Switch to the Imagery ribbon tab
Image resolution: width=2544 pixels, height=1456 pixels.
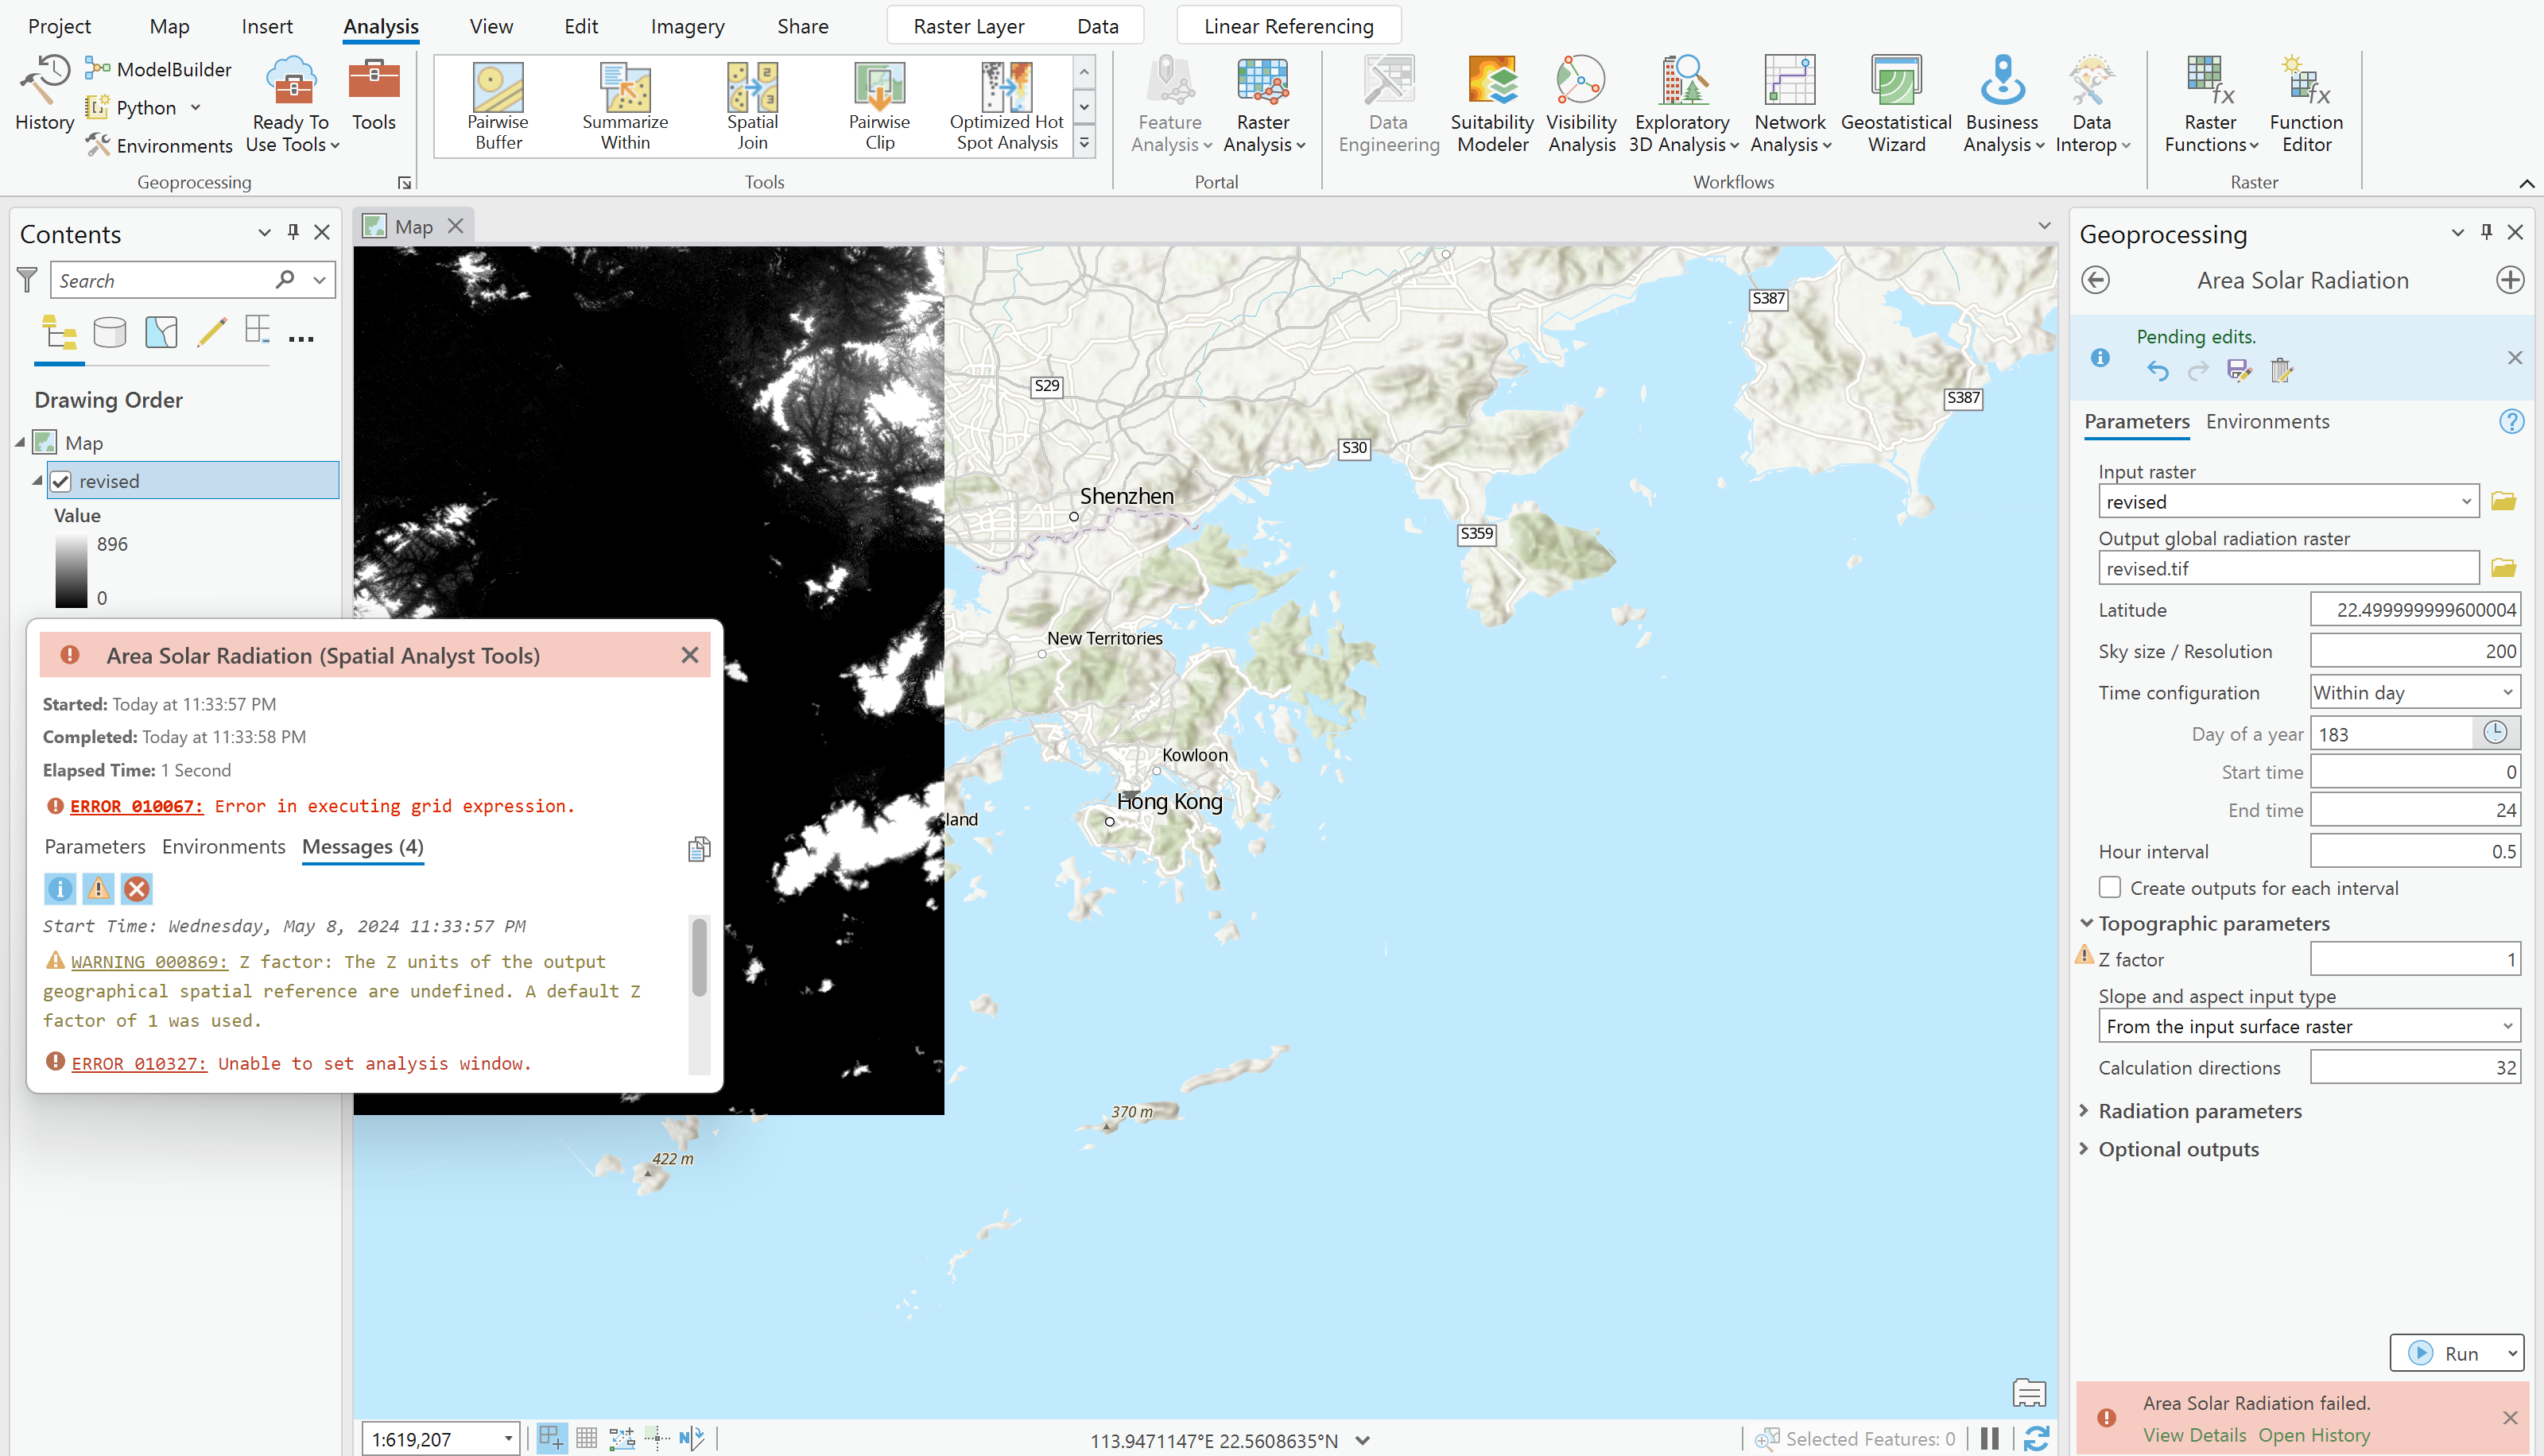click(687, 26)
